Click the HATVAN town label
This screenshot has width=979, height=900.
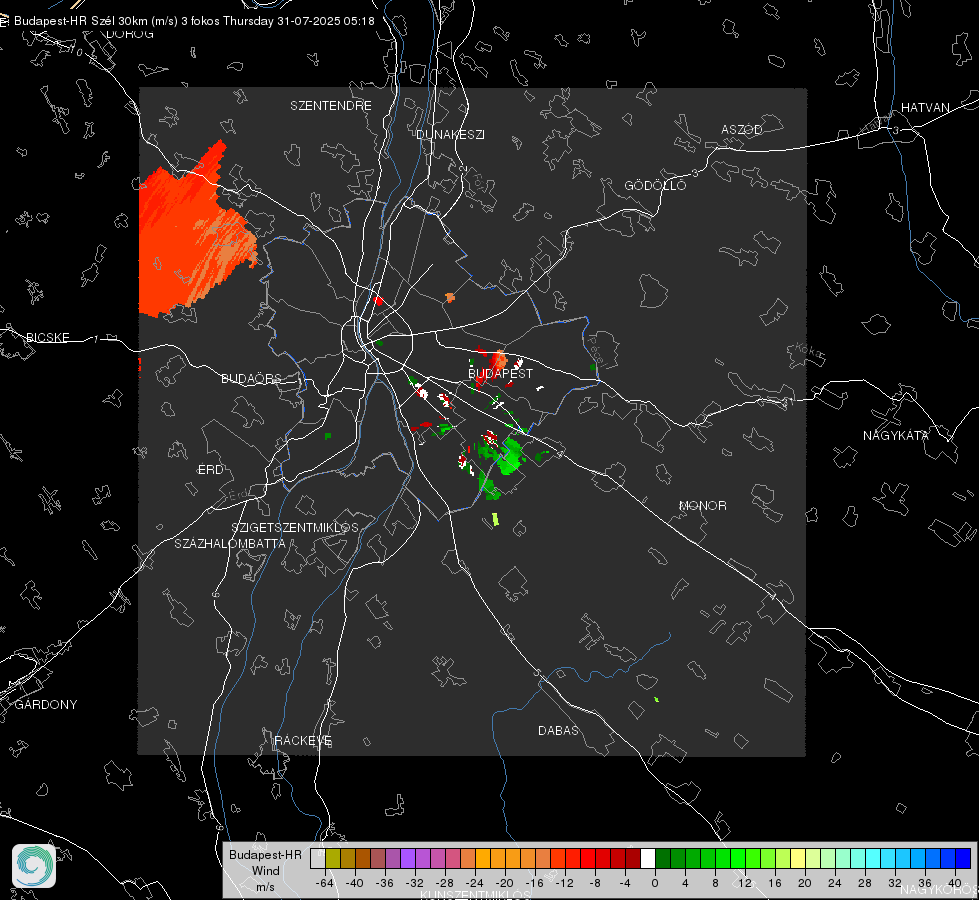click(925, 108)
